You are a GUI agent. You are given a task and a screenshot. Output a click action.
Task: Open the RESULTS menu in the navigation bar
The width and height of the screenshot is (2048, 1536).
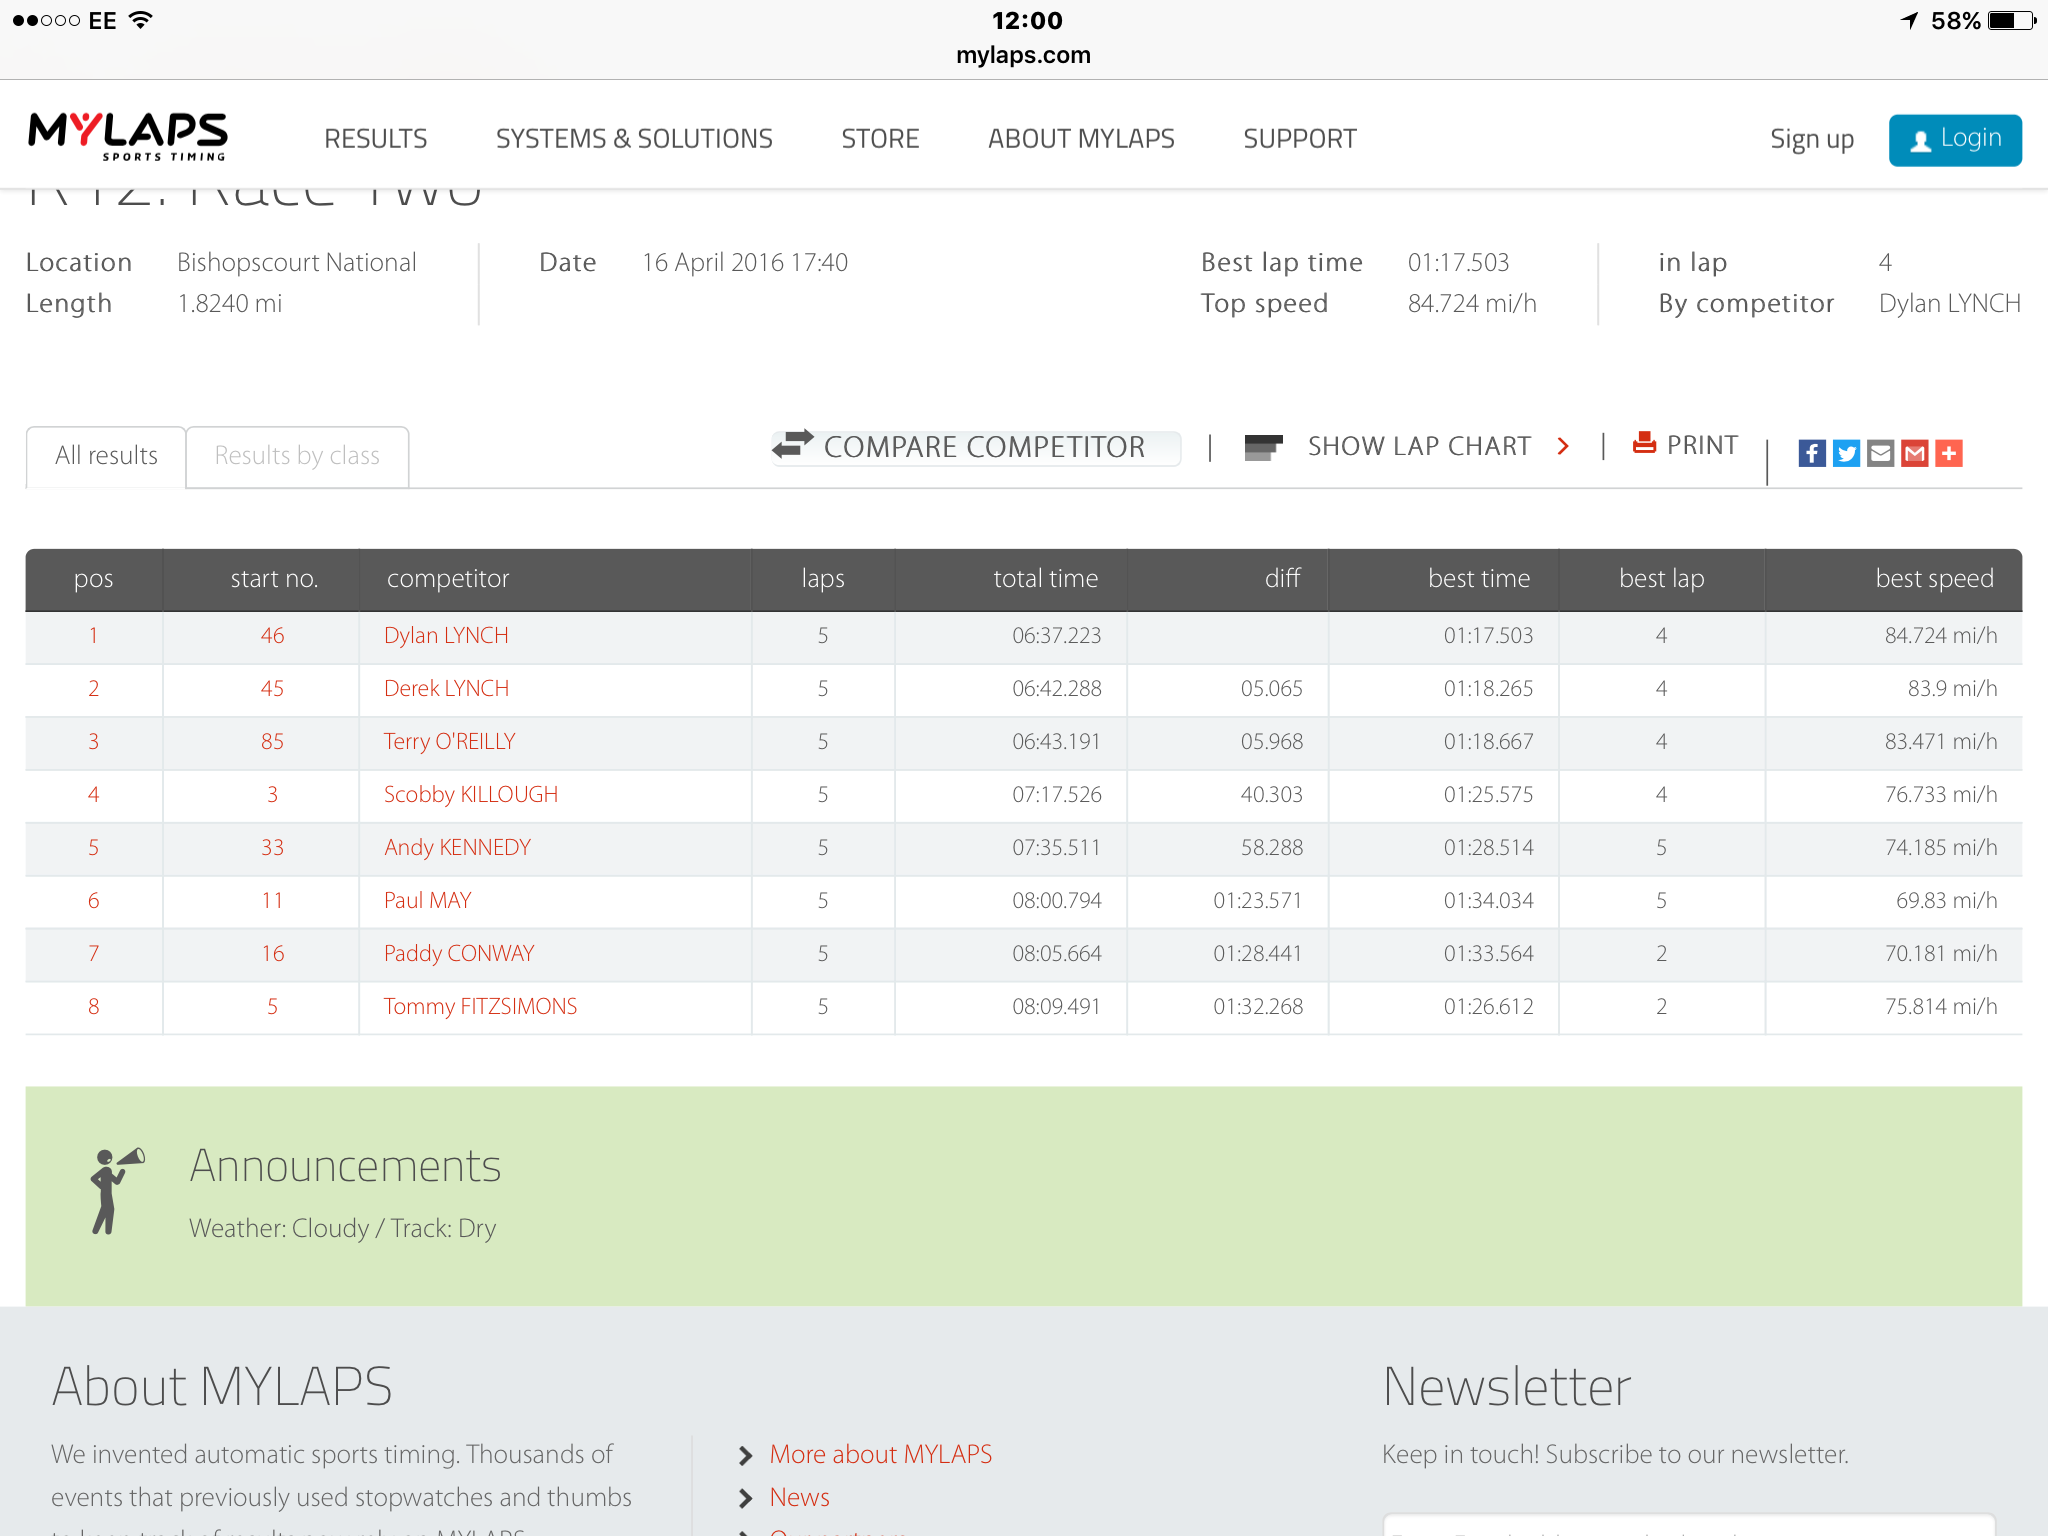pyautogui.click(x=376, y=138)
